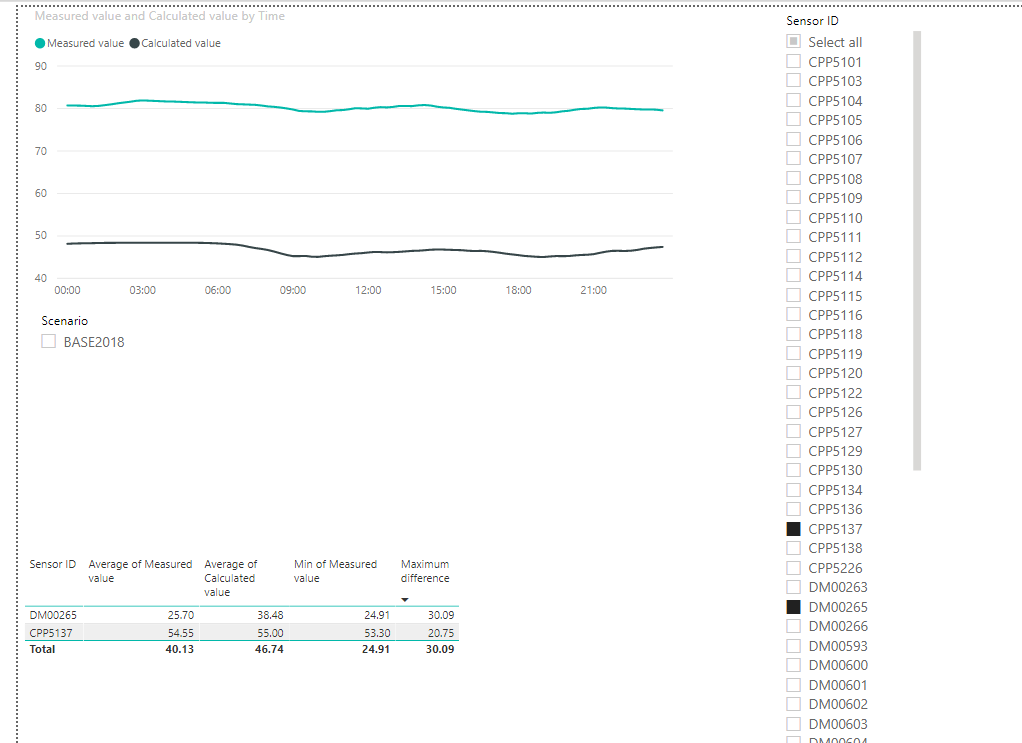Screen dimensions: 1022x743
Task: Select CPP5107 in Sensor ID list
Action: [793, 158]
